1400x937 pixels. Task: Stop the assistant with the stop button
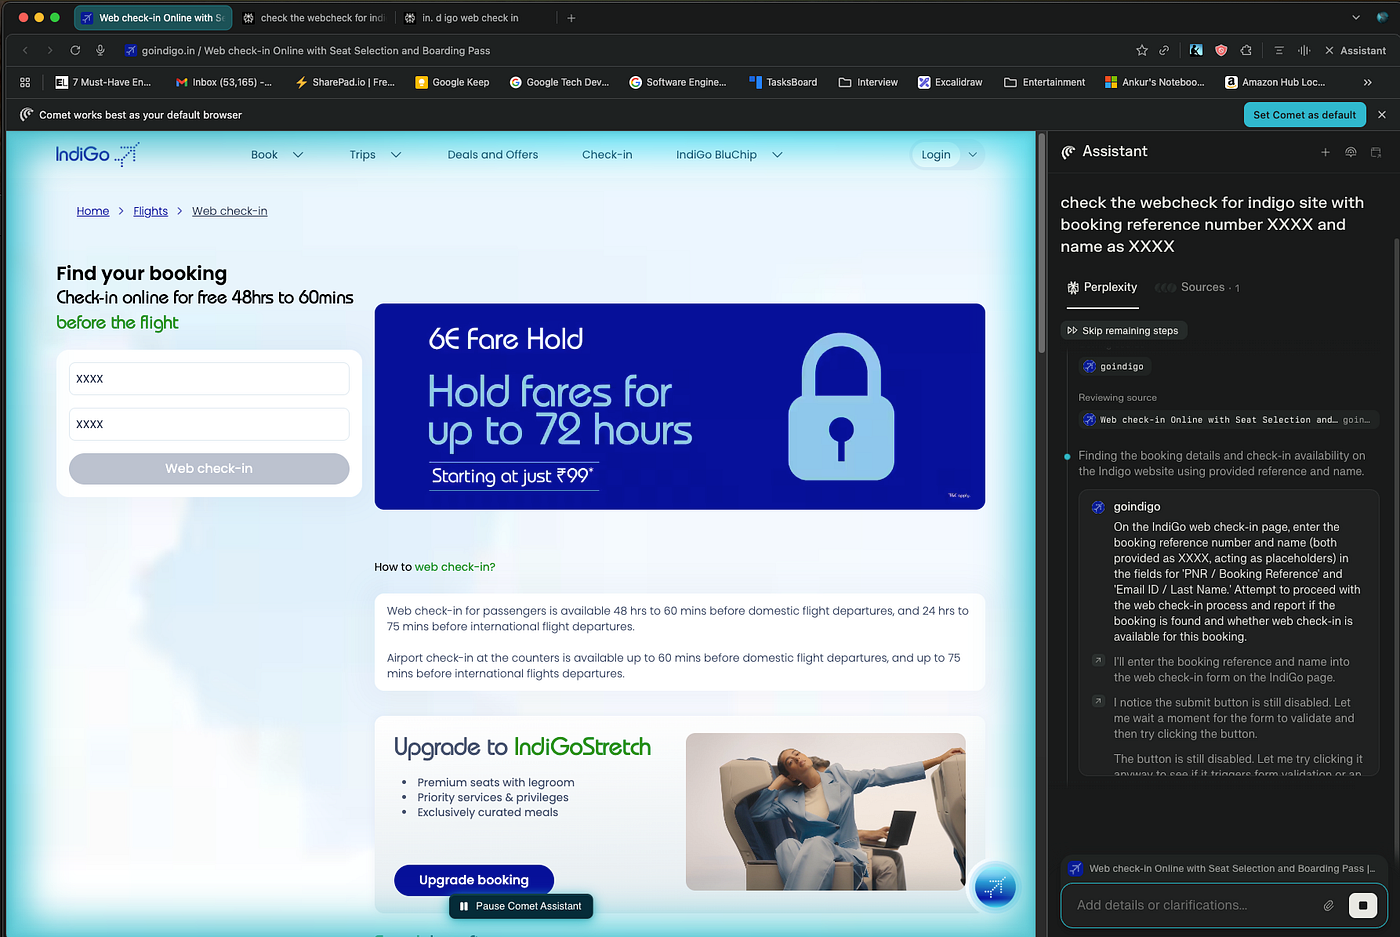pos(1362,905)
